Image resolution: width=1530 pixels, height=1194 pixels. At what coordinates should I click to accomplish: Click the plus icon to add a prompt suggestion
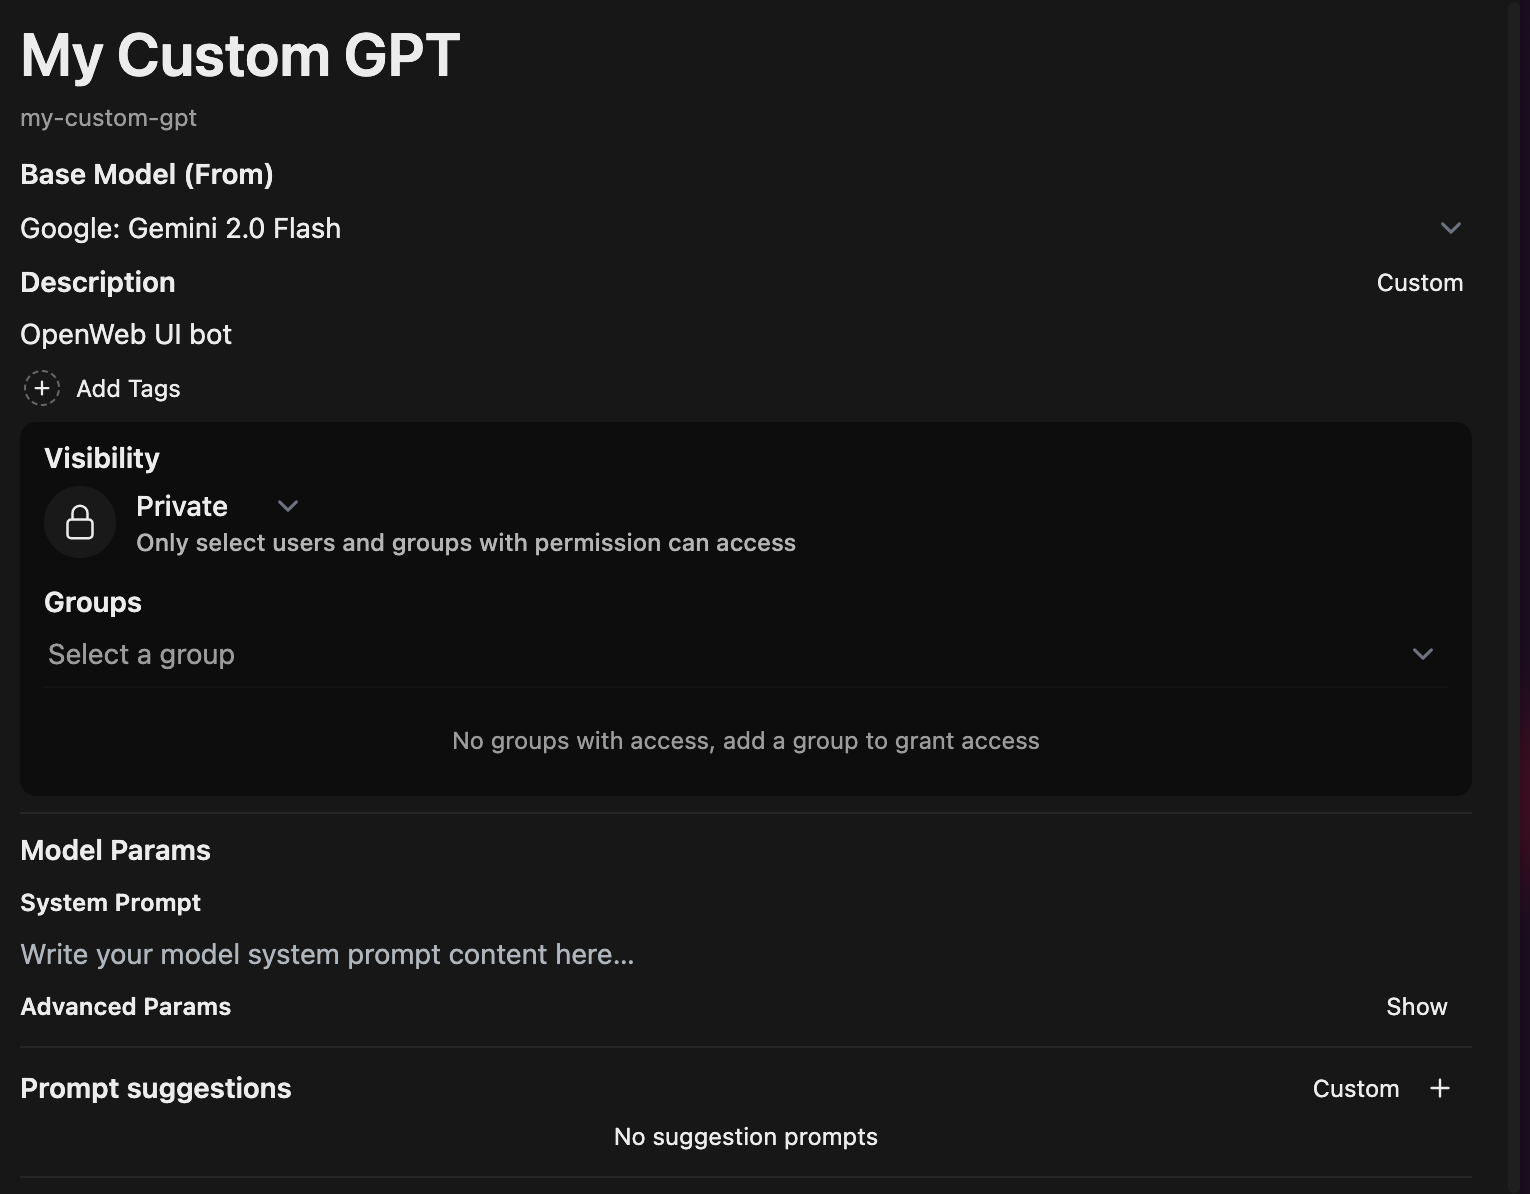1440,1088
